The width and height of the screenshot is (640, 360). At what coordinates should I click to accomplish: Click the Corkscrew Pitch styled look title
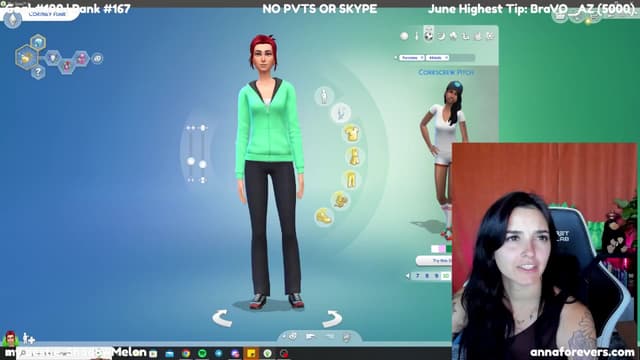point(446,72)
